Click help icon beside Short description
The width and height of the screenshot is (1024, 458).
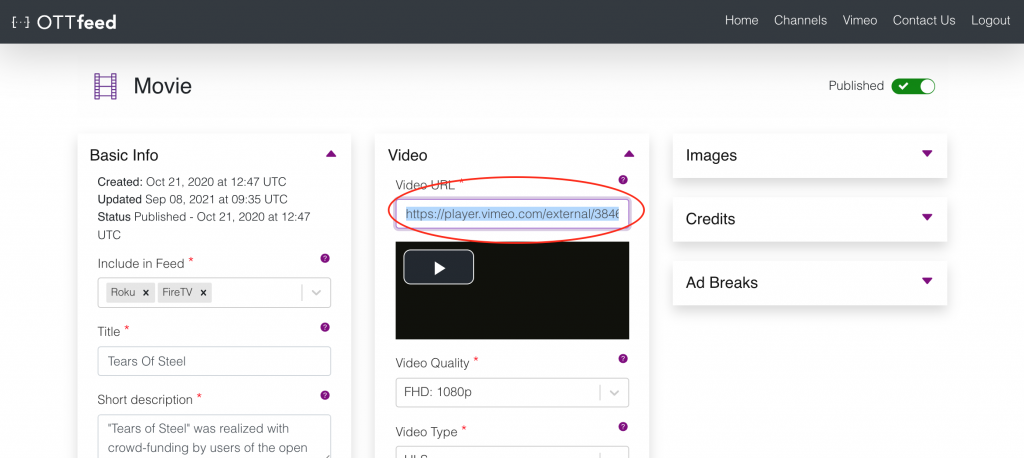point(324,395)
